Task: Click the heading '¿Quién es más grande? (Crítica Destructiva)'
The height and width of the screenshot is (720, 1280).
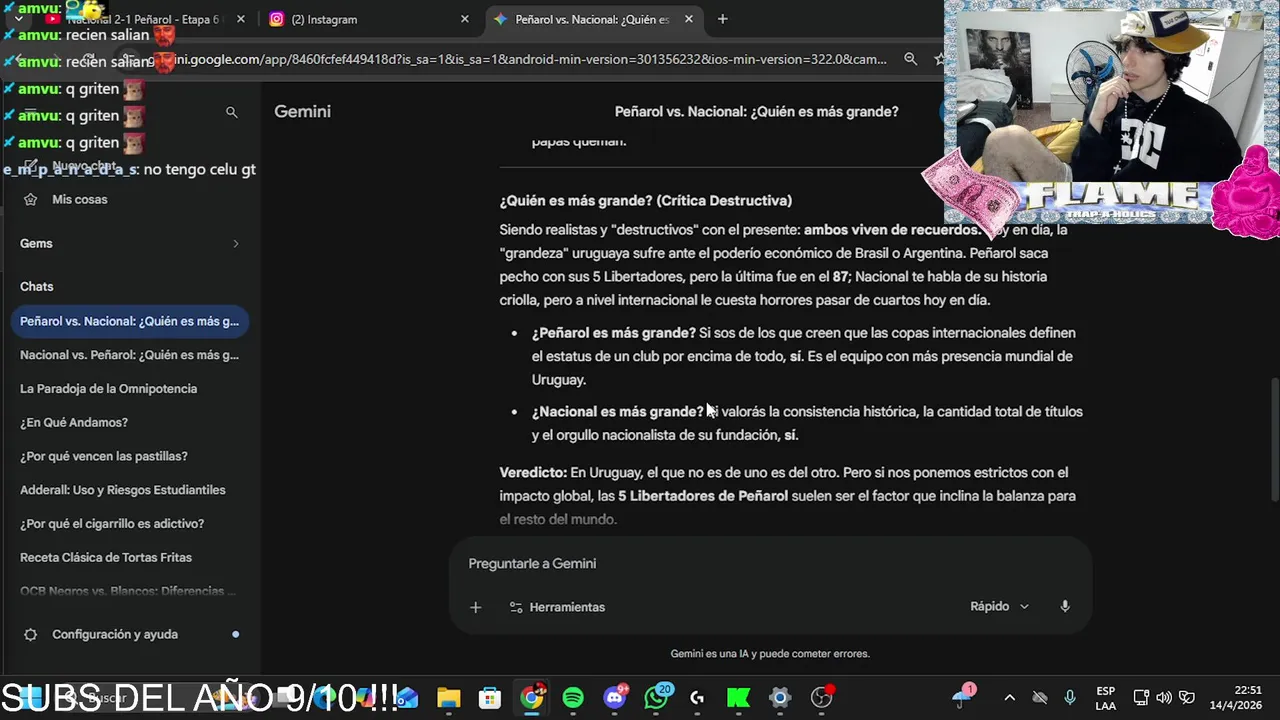Action: (x=646, y=201)
